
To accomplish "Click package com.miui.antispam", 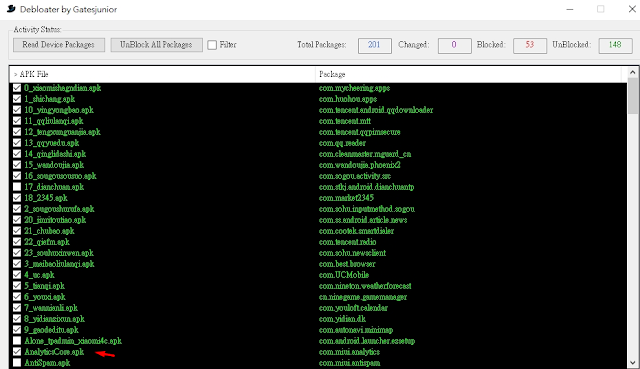I will pos(349,362).
